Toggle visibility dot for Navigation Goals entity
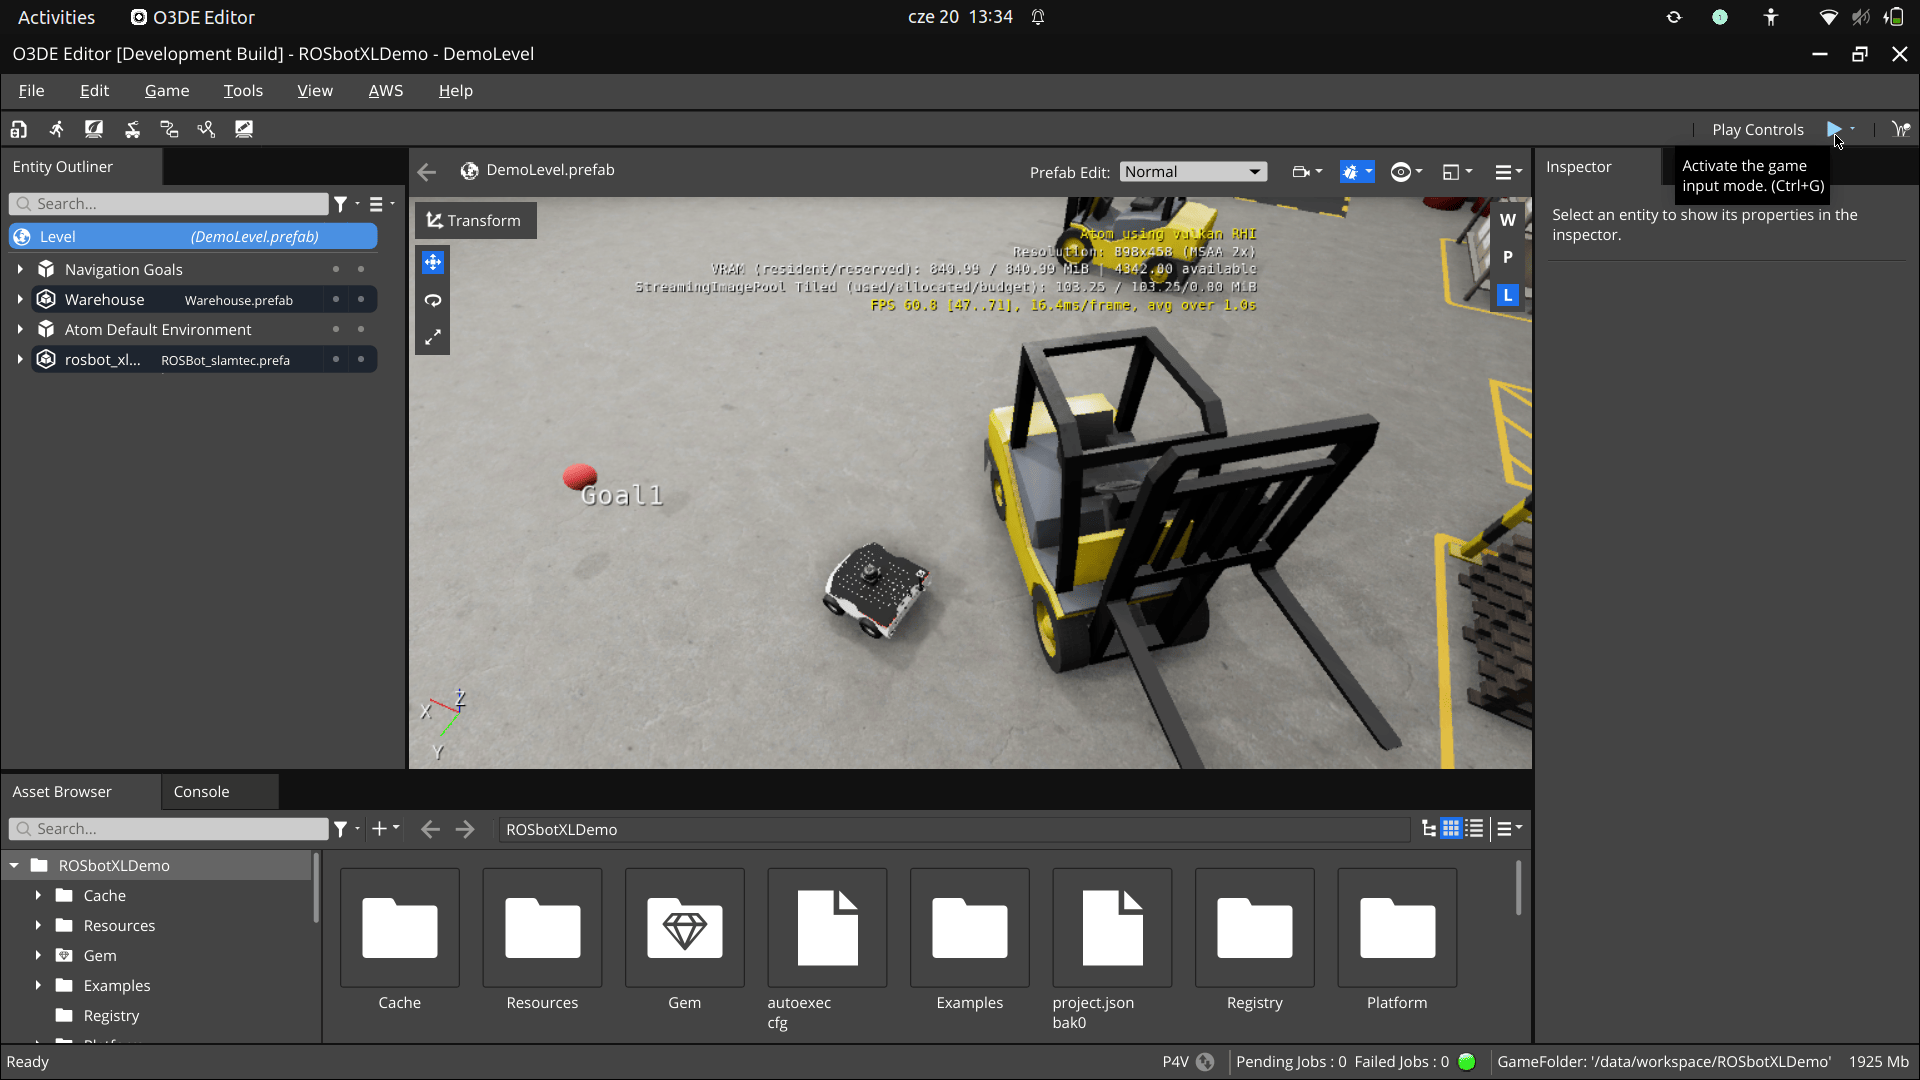The image size is (1920, 1080). [336, 269]
